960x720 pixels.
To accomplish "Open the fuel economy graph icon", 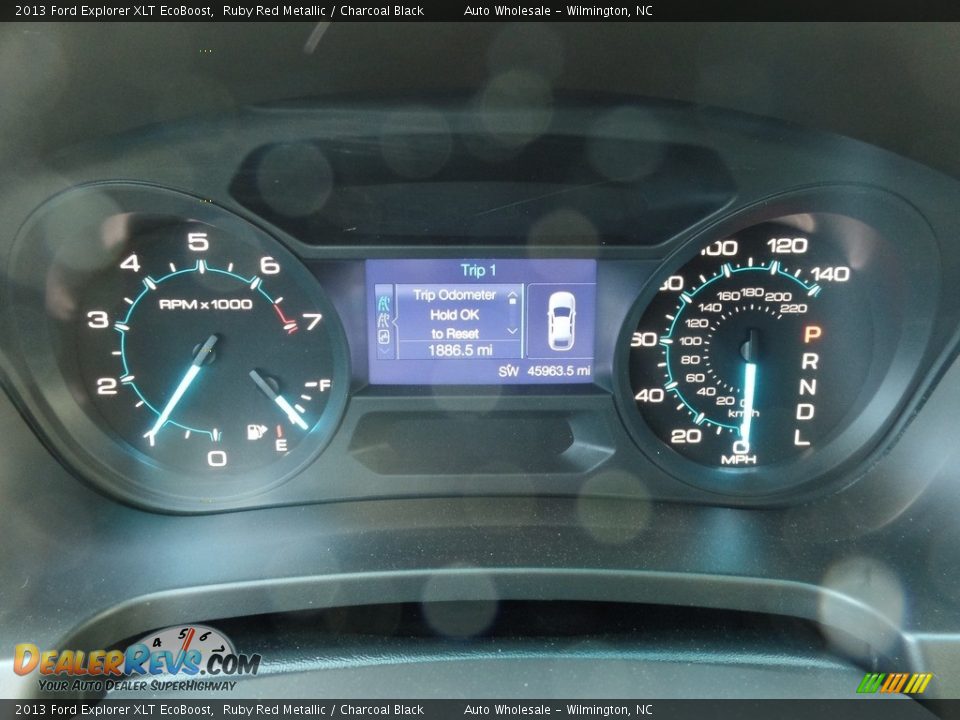I will click(x=384, y=337).
